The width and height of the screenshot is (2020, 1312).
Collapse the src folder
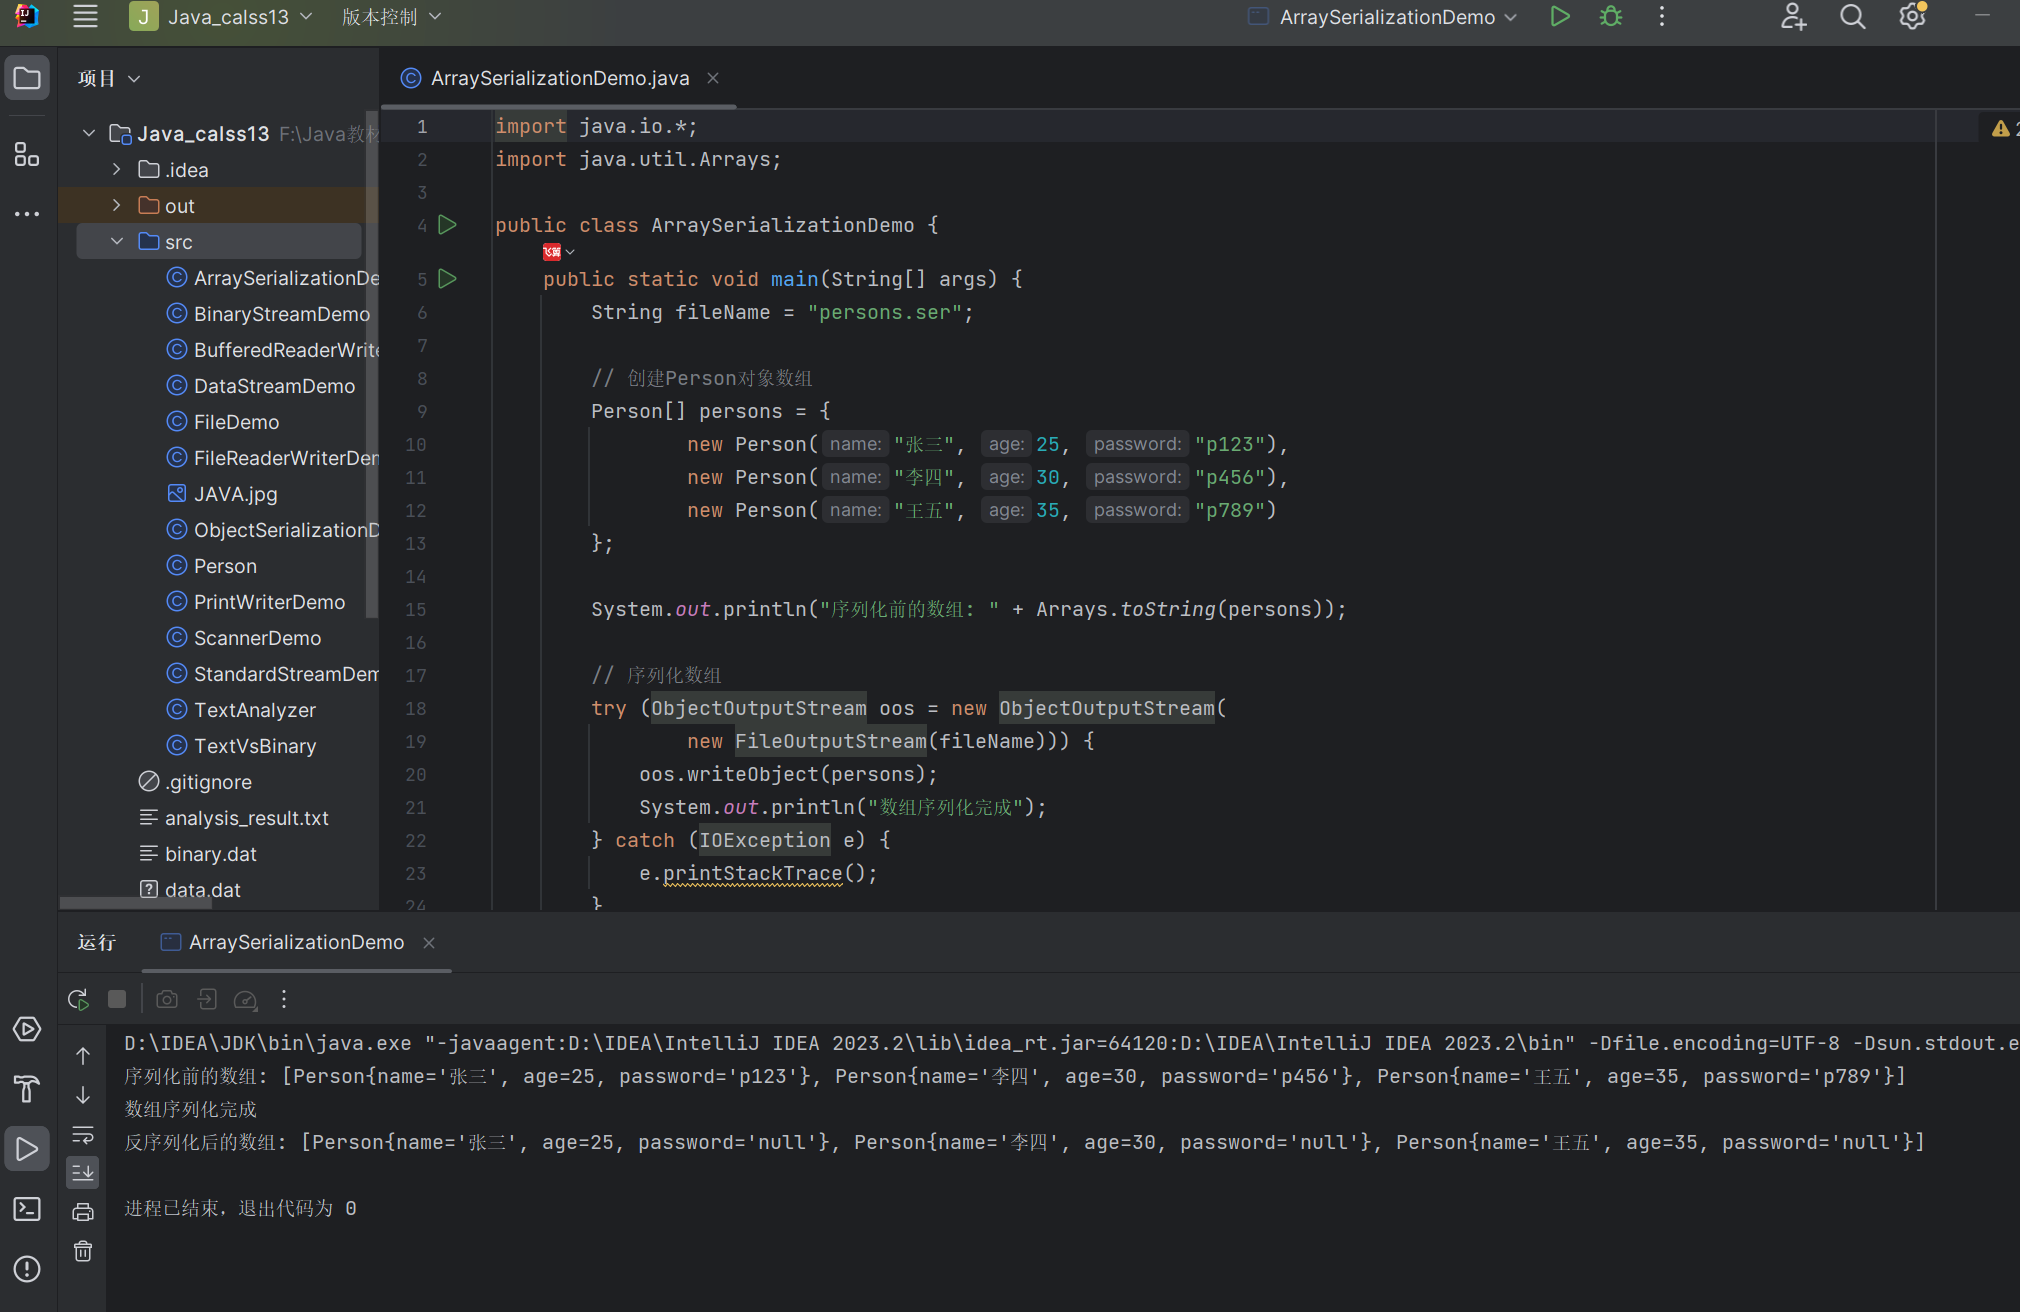click(117, 242)
